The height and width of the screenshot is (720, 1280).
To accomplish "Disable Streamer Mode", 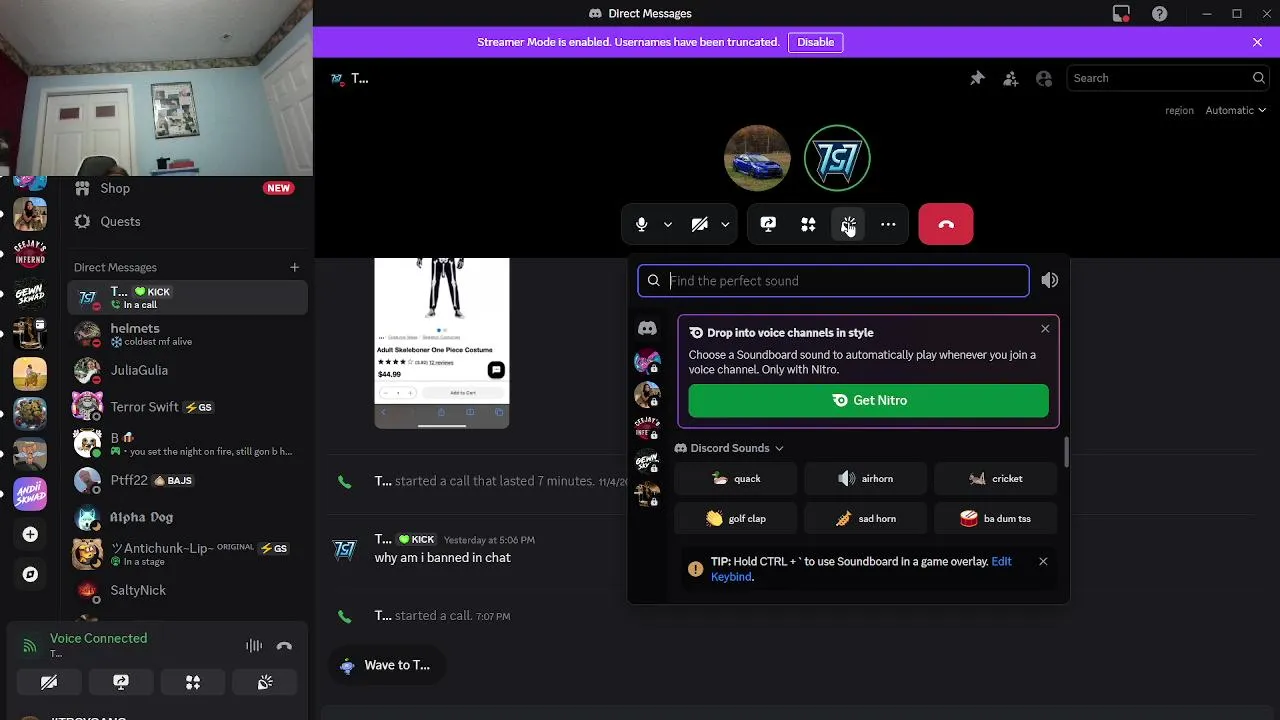I will tap(815, 42).
